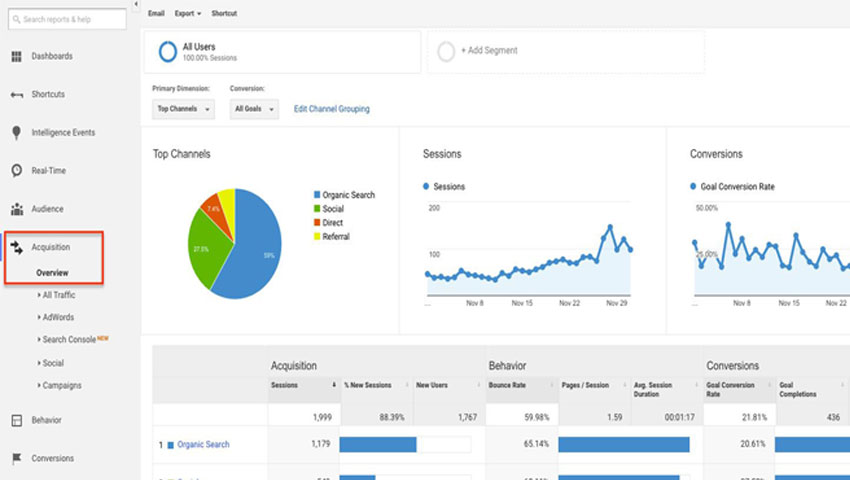Expand the AdWords submenu item
The image size is (850, 480).
pos(57,317)
